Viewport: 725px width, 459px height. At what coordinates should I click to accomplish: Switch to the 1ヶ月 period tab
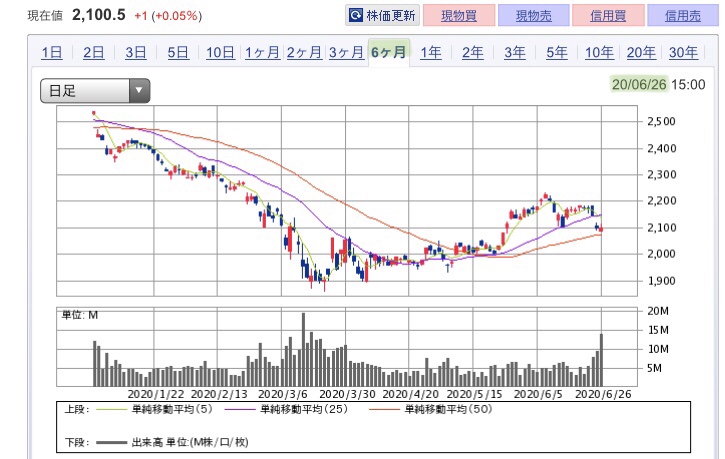pyautogui.click(x=262, y=54)
